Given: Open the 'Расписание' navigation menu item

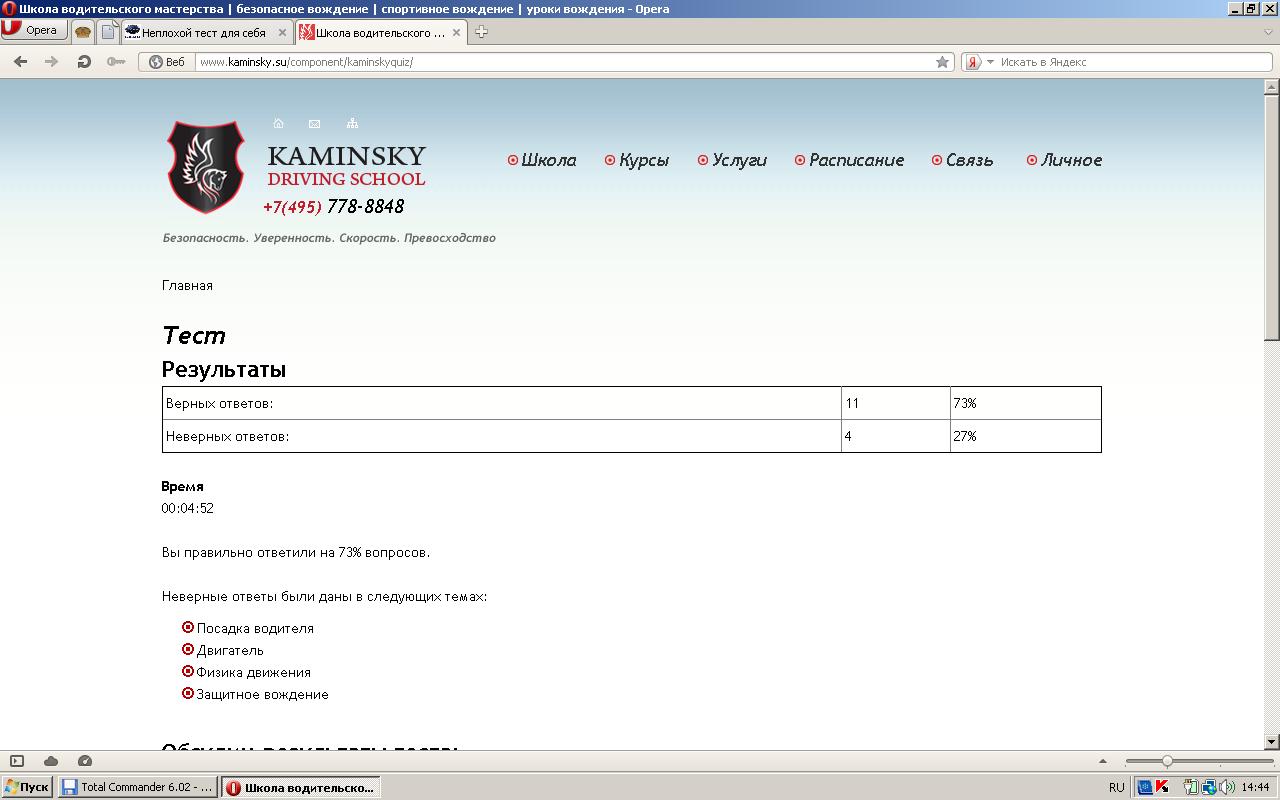Looking at the screenshot, I should [x=856, y=160].
